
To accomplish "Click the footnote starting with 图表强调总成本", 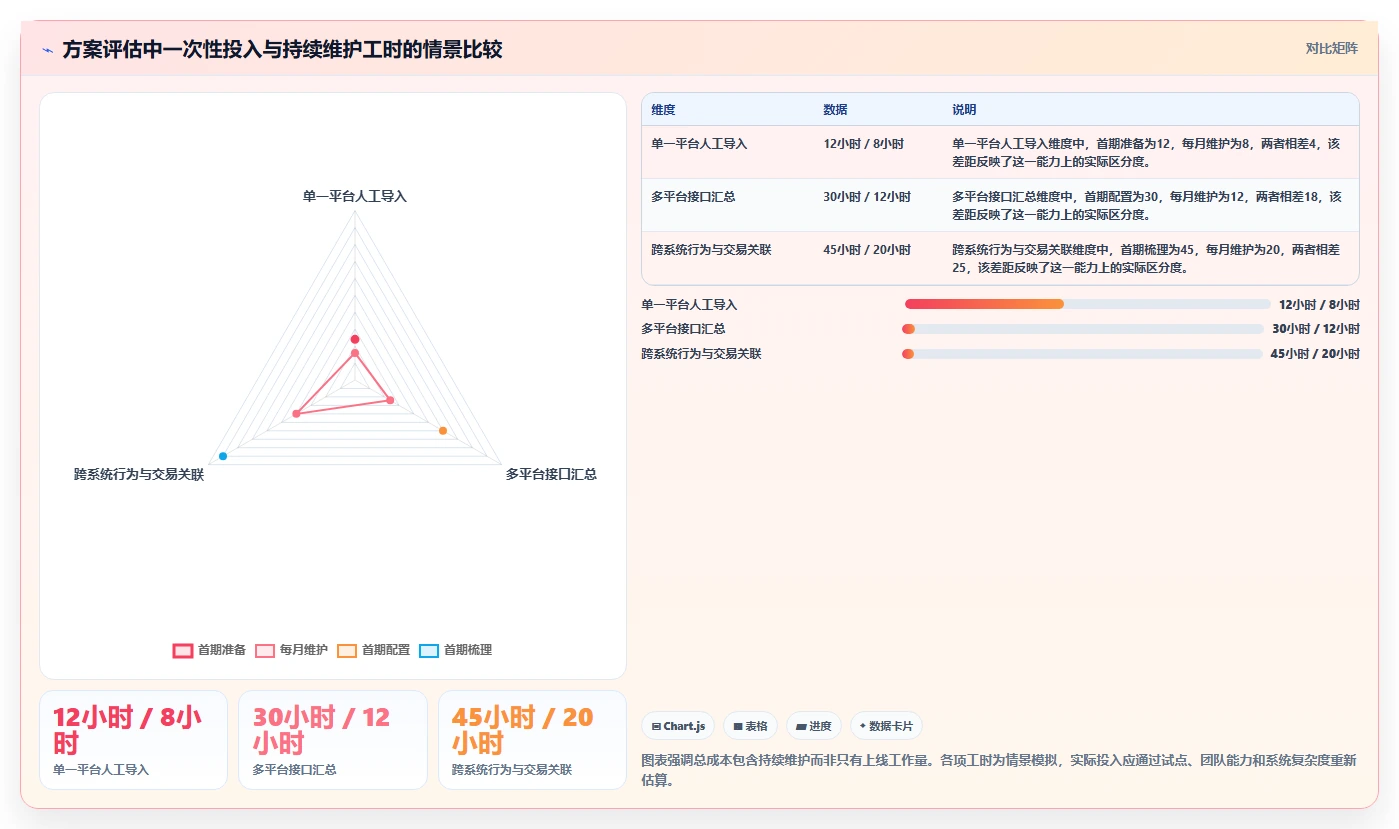I will coord(999,770).
